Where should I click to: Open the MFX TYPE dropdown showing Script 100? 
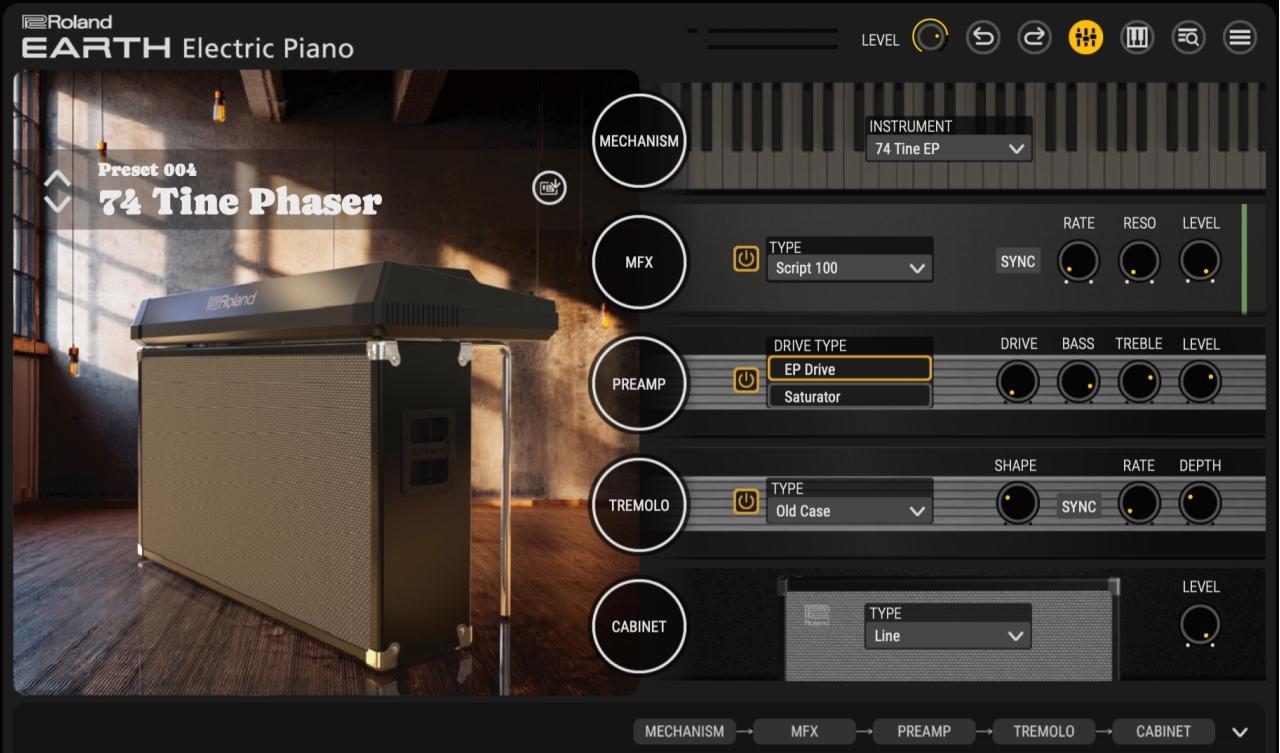849,268
